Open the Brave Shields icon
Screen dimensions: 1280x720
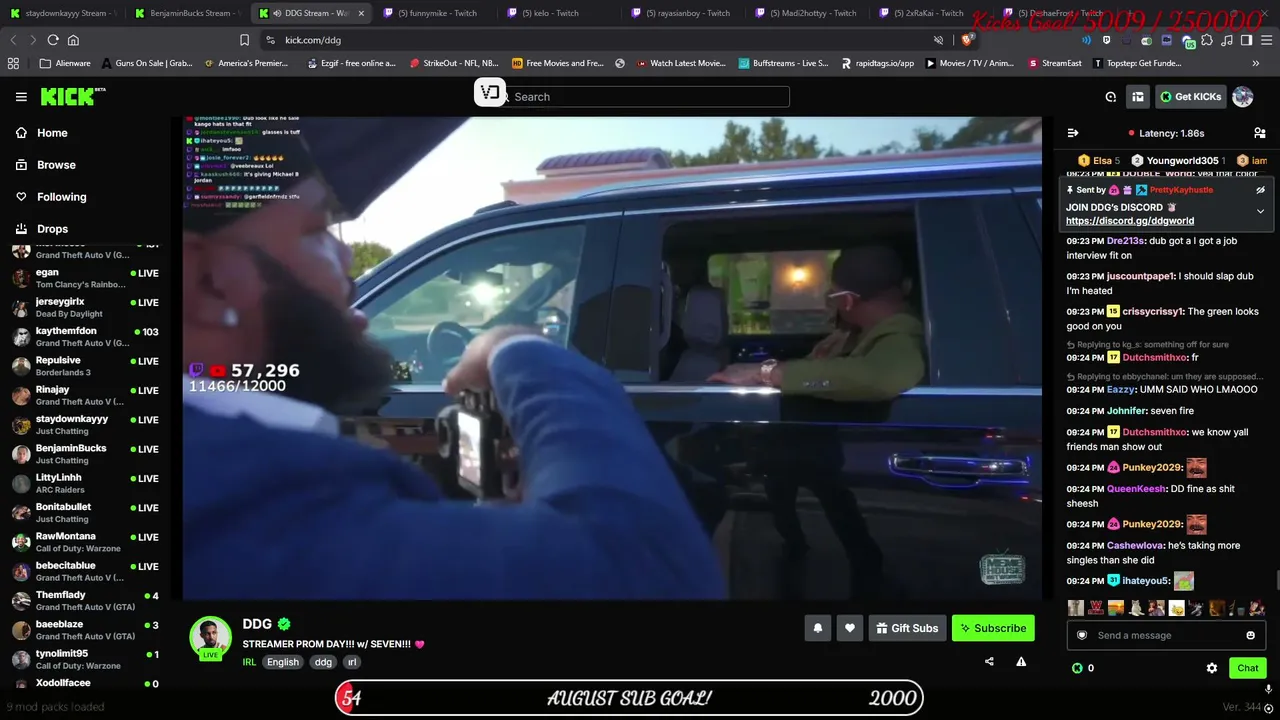click(967, 40)
